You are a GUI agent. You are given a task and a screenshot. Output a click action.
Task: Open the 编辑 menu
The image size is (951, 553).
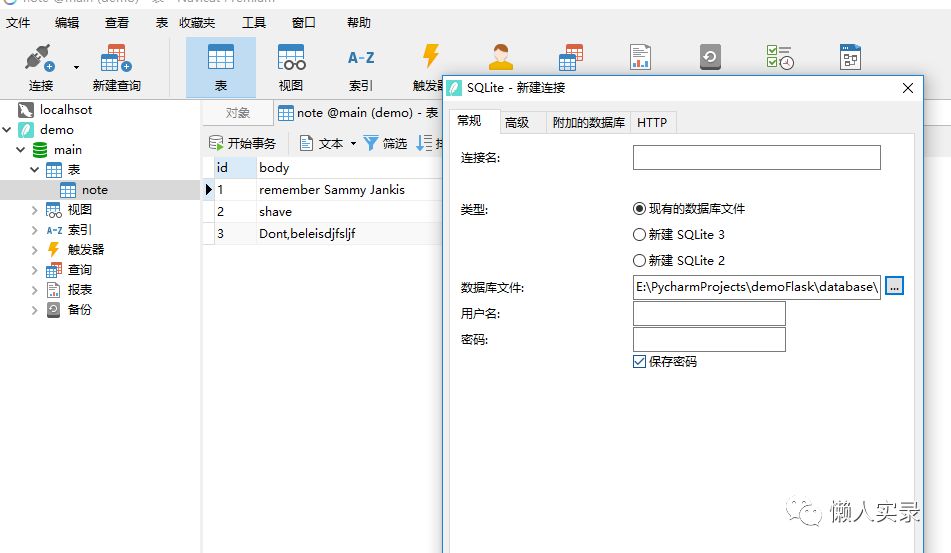tap(67, 22)
